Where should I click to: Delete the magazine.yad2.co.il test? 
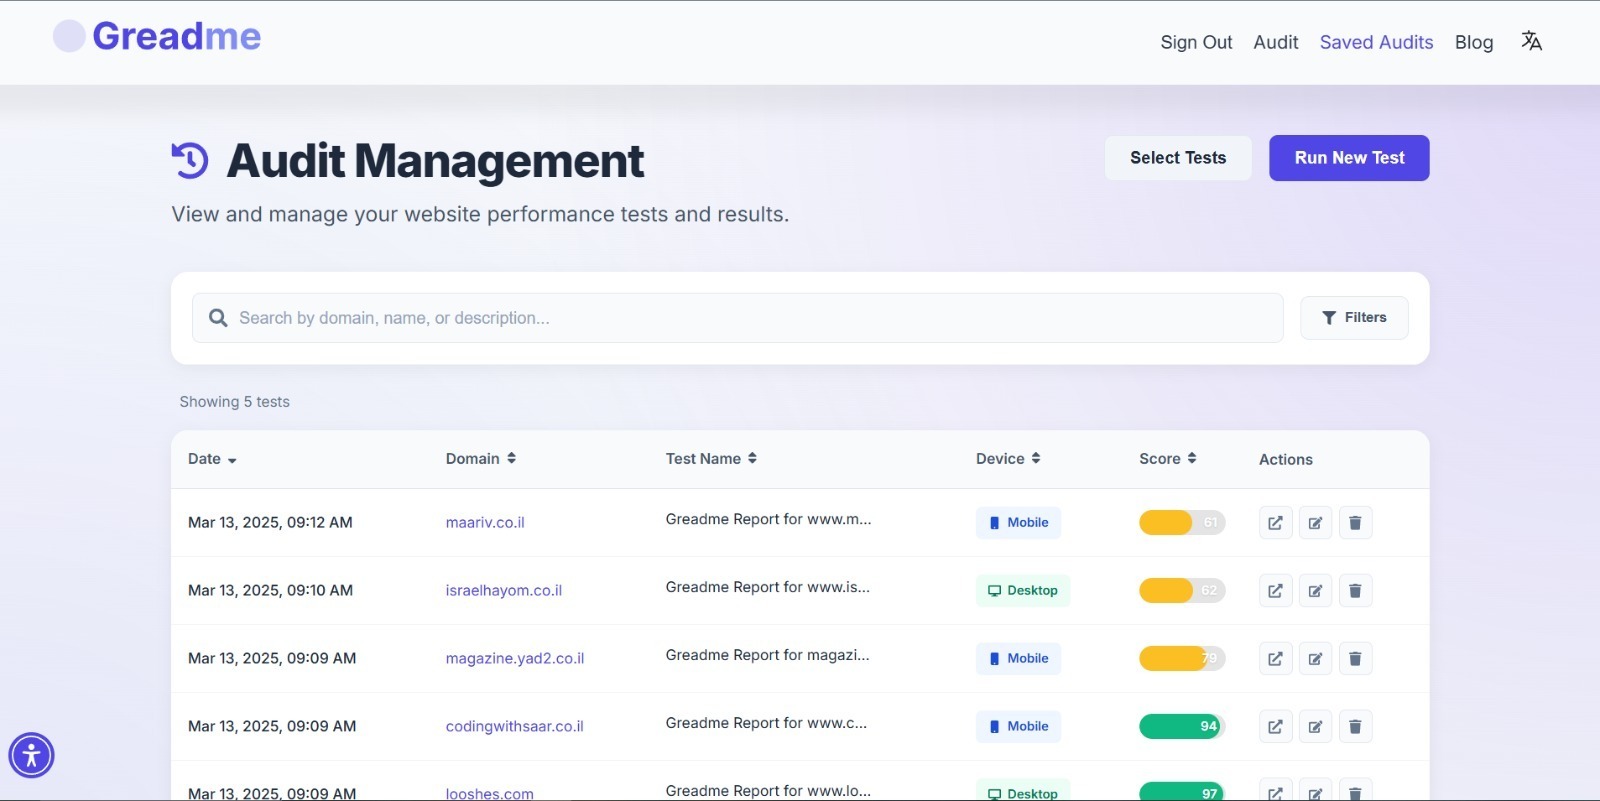pos(1355,659)
